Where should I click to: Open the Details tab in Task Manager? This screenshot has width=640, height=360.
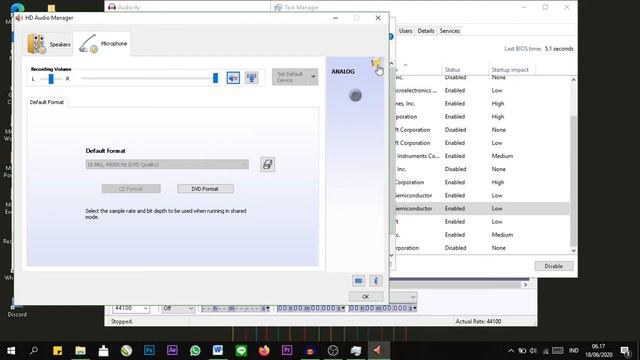click(426, 31)
